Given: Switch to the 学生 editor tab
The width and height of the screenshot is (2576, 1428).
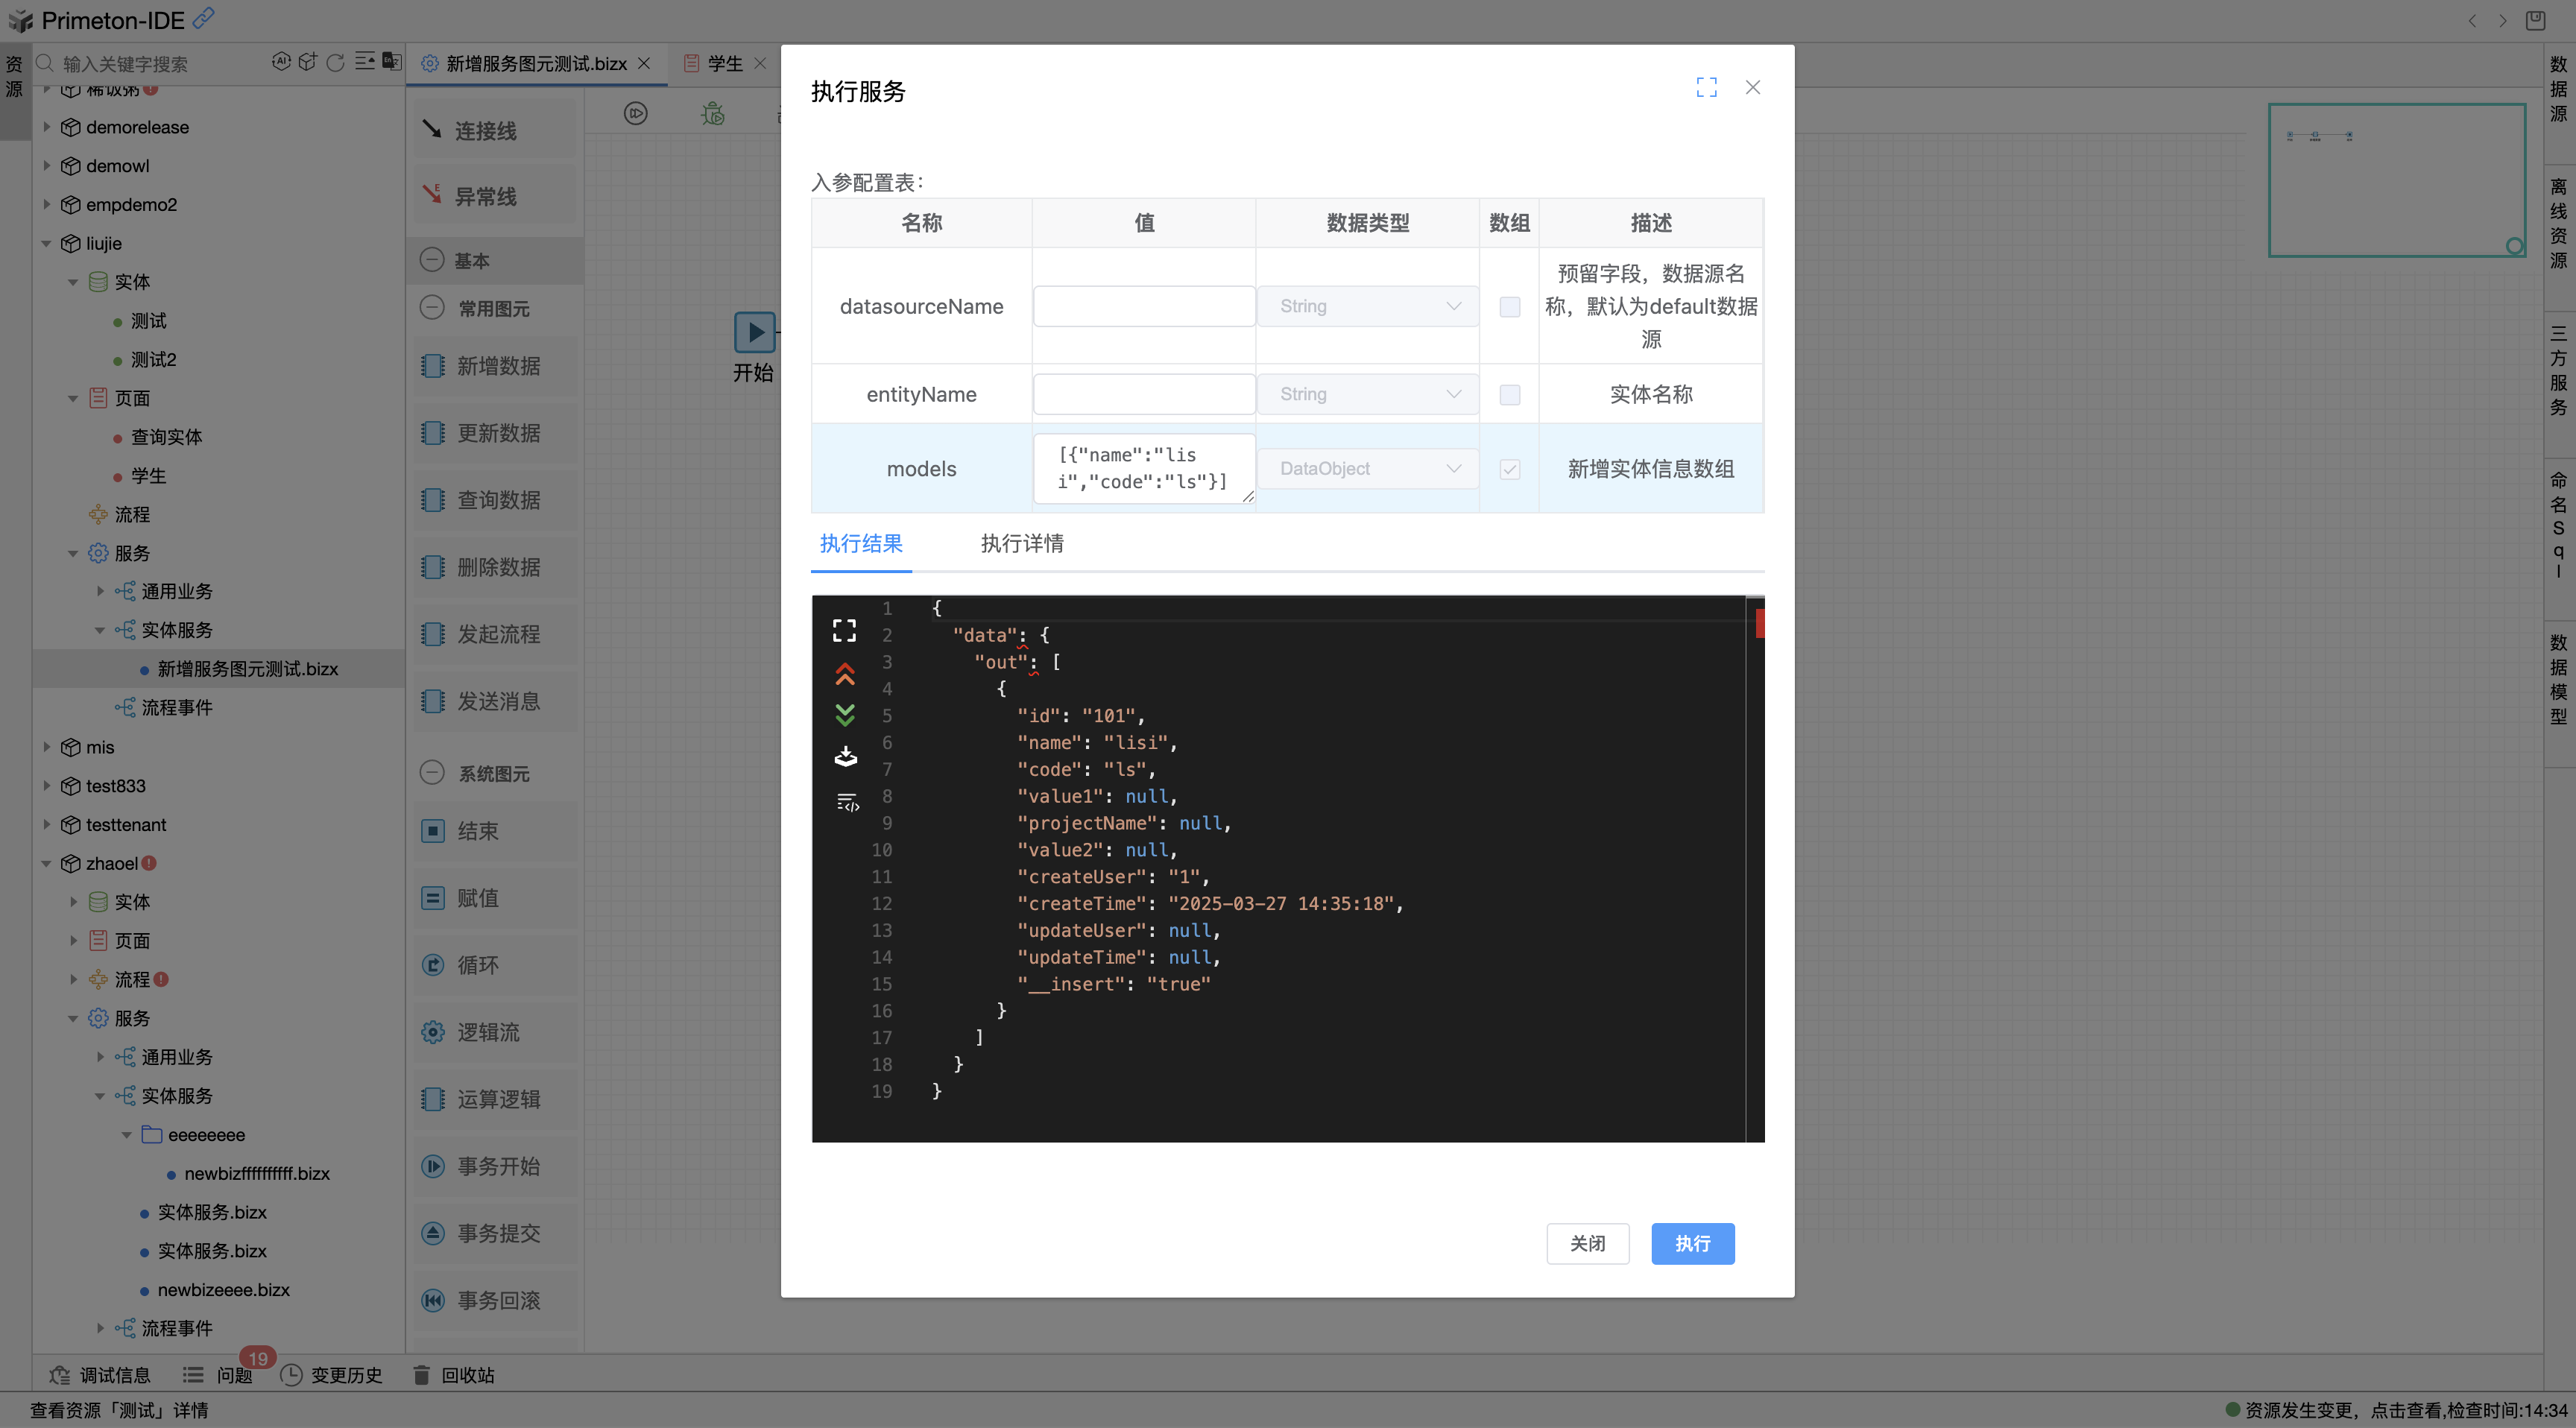Looking at the screenshot, I should coord(724,64).
